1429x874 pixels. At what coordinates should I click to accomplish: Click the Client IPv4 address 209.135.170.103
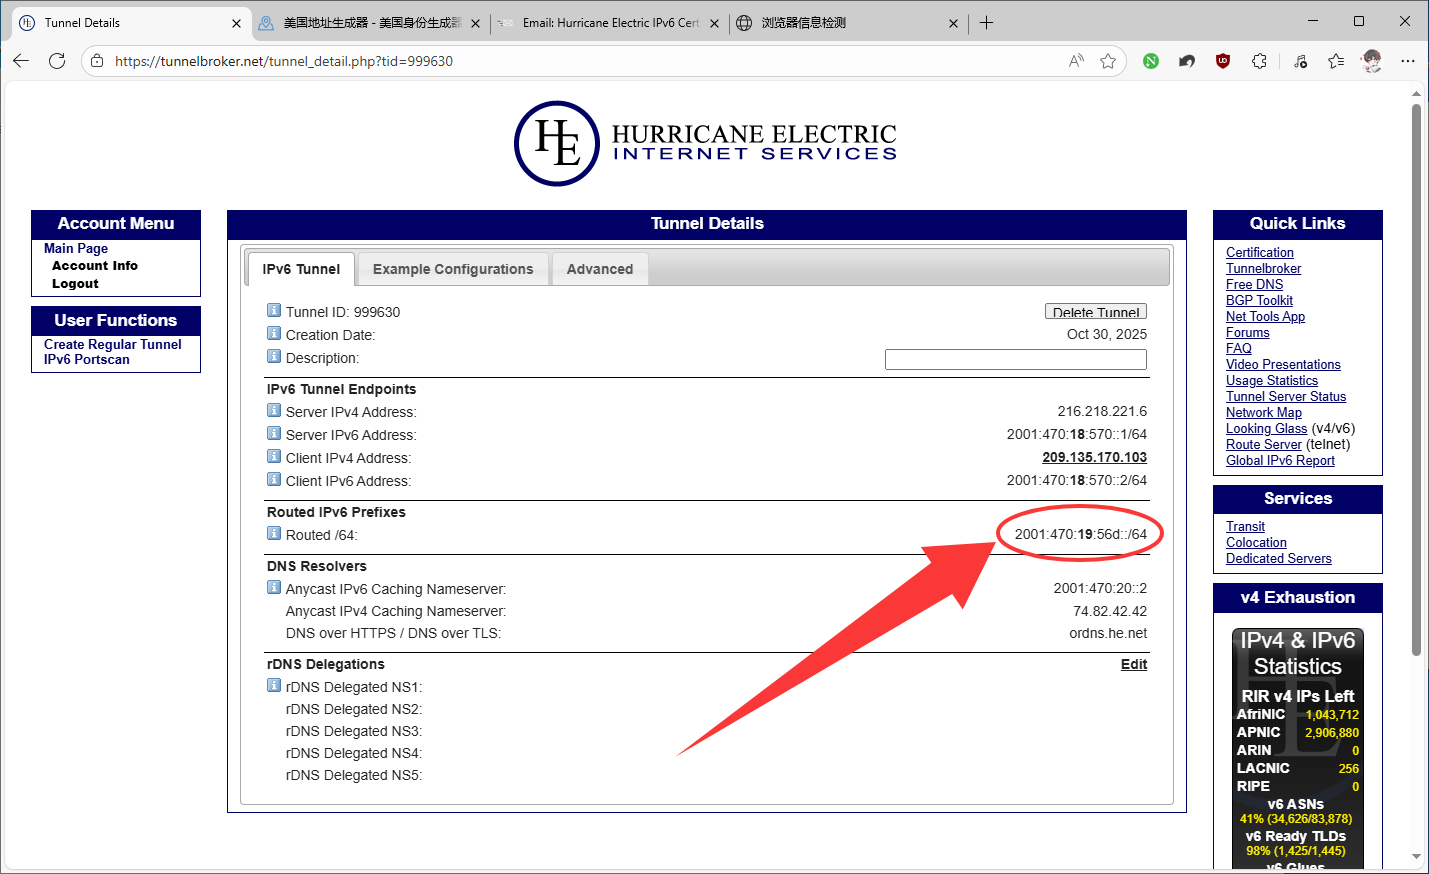pyautogui.click(x=1094, y=457)
